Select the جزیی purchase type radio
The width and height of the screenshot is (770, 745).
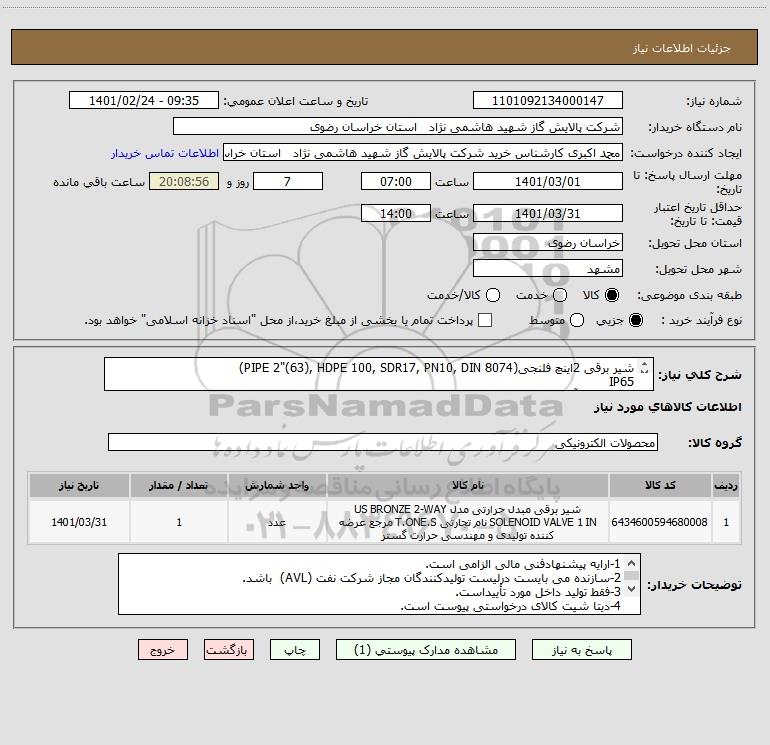(635, 320)
